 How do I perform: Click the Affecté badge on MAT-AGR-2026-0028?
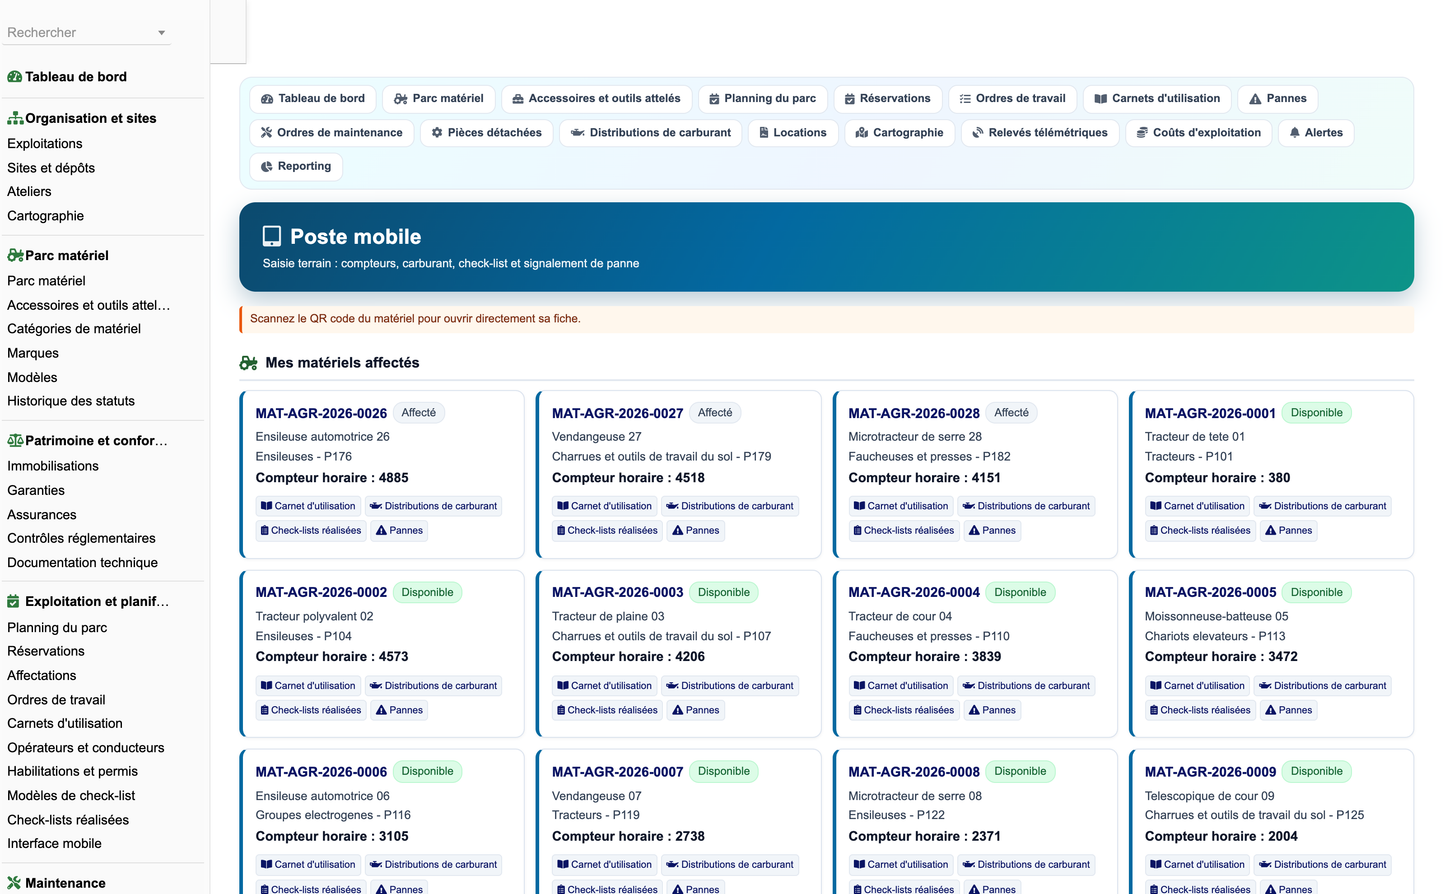[1011, 412]
